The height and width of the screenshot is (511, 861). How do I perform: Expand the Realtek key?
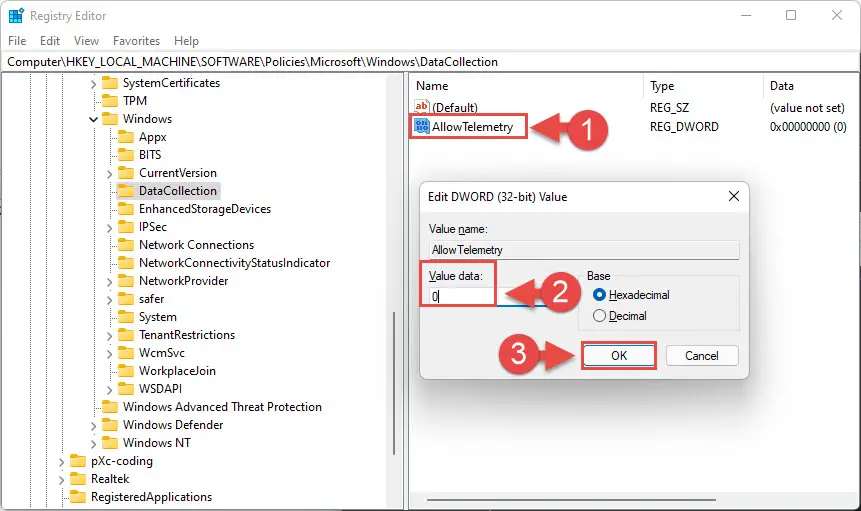(62, 480)
